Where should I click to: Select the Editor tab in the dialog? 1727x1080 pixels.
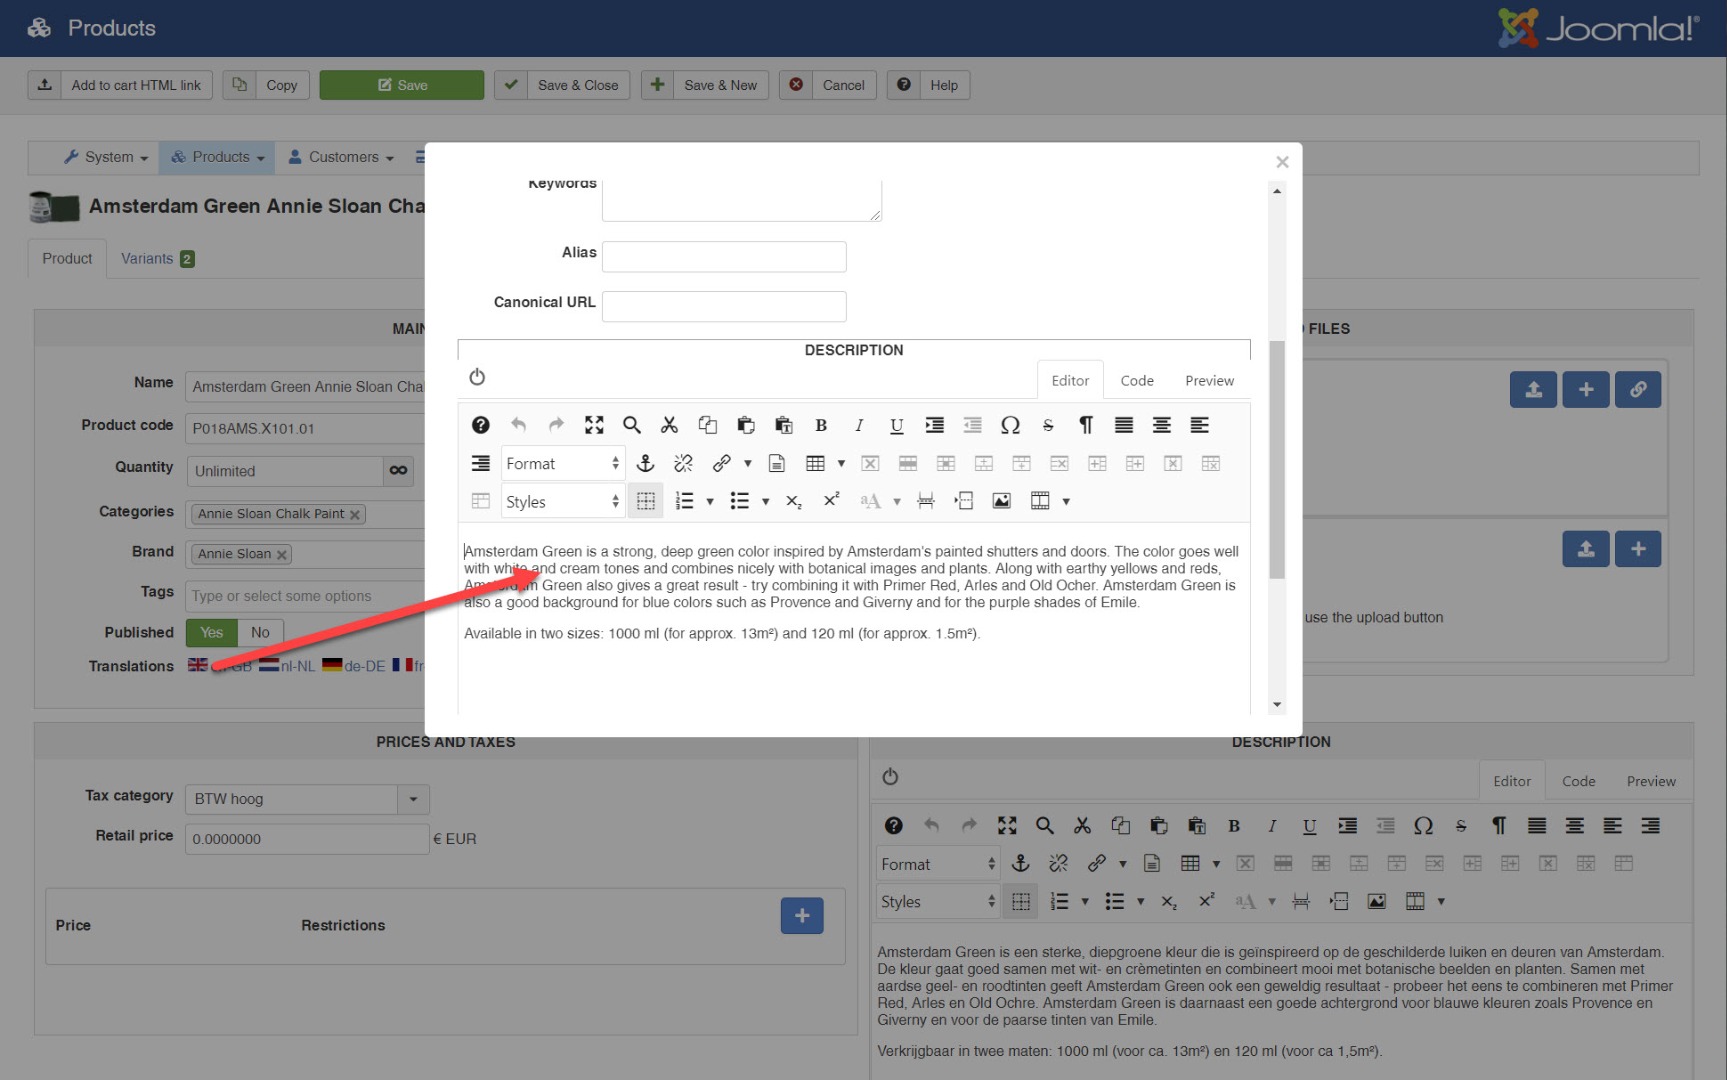click(x=1070, y=381)
